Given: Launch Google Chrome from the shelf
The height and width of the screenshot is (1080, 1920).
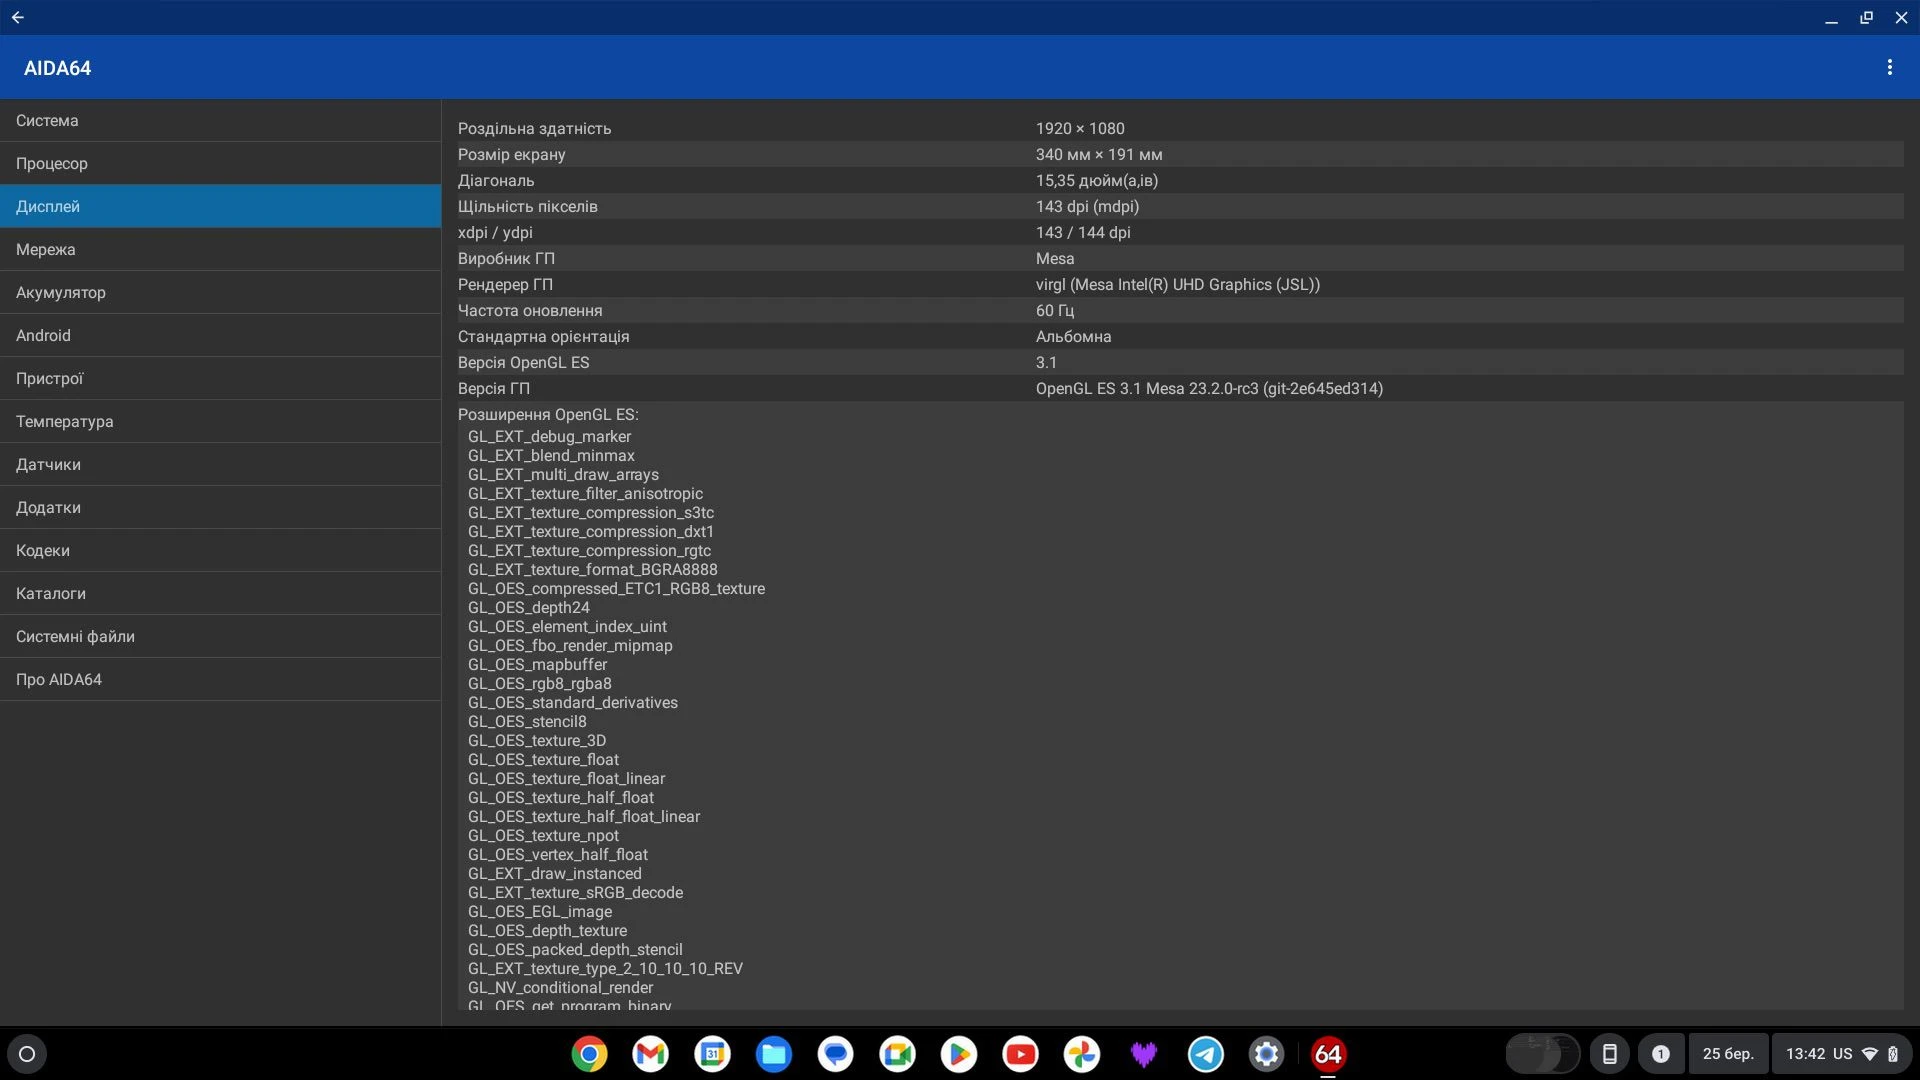Looking at the screenshot, I should (589, 1054).
